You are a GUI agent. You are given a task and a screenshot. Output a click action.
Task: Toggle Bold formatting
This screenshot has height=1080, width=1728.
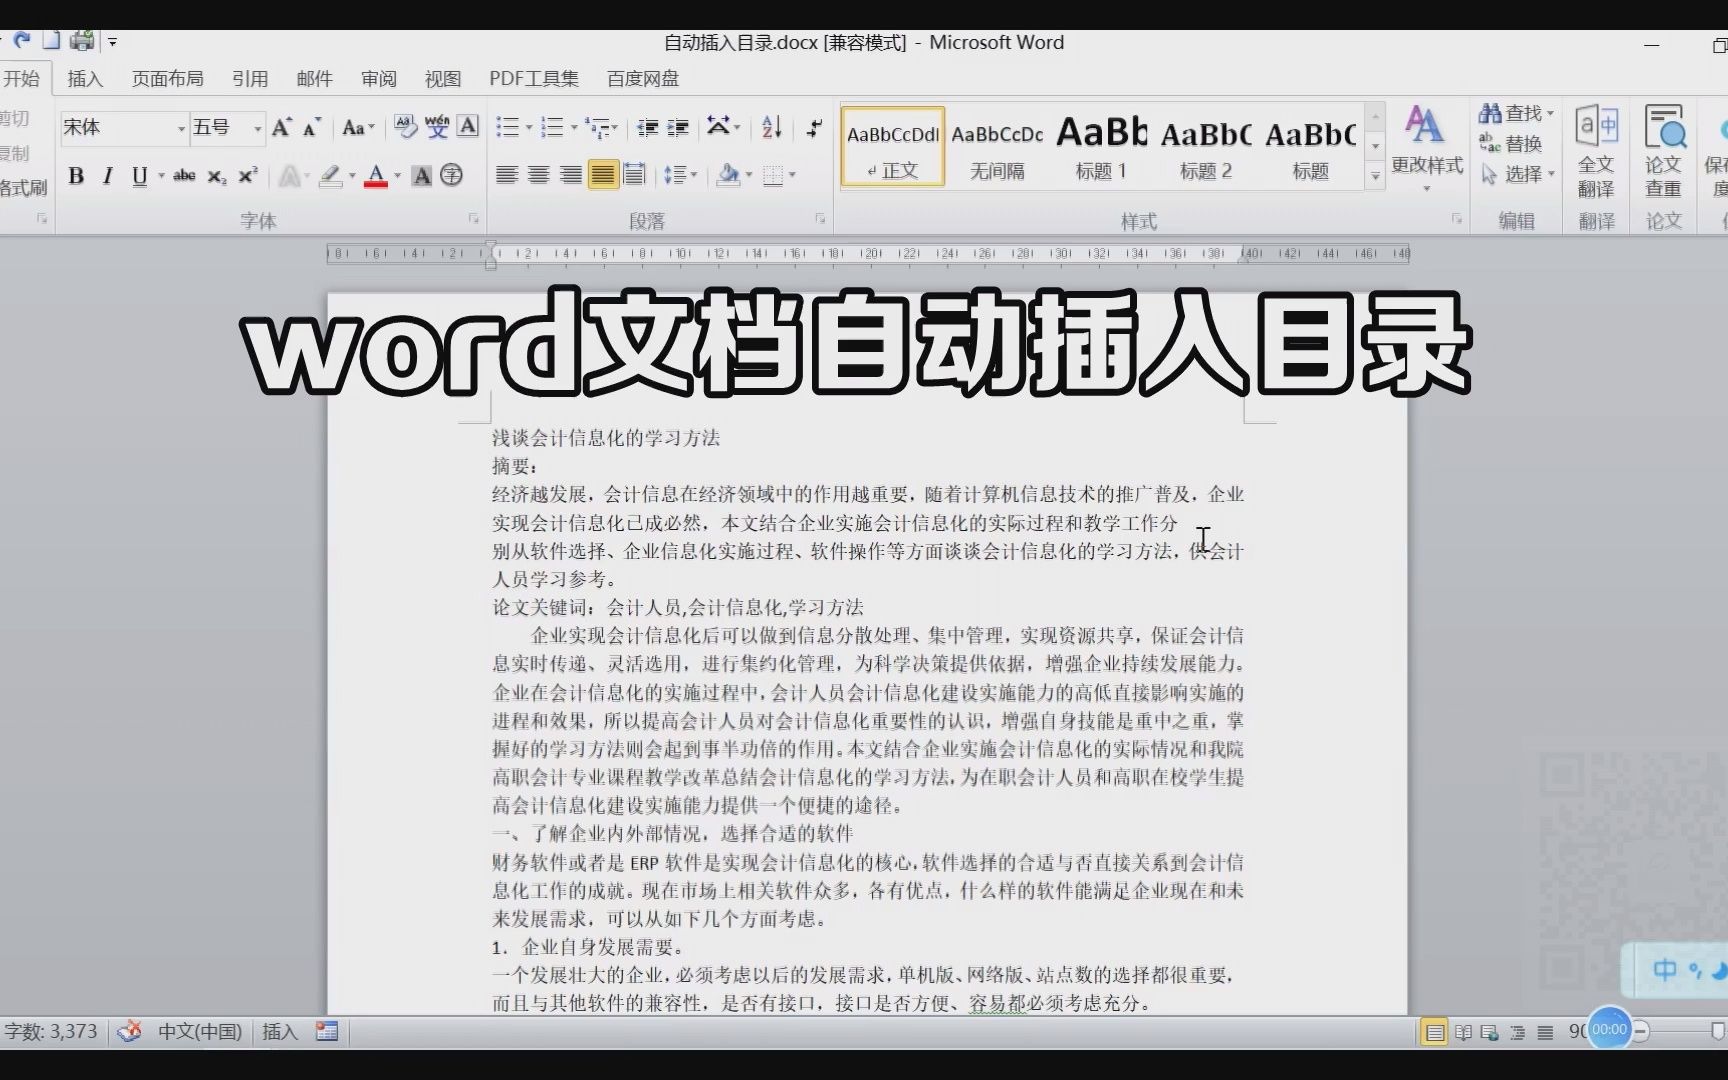click(x=76, y=176)
